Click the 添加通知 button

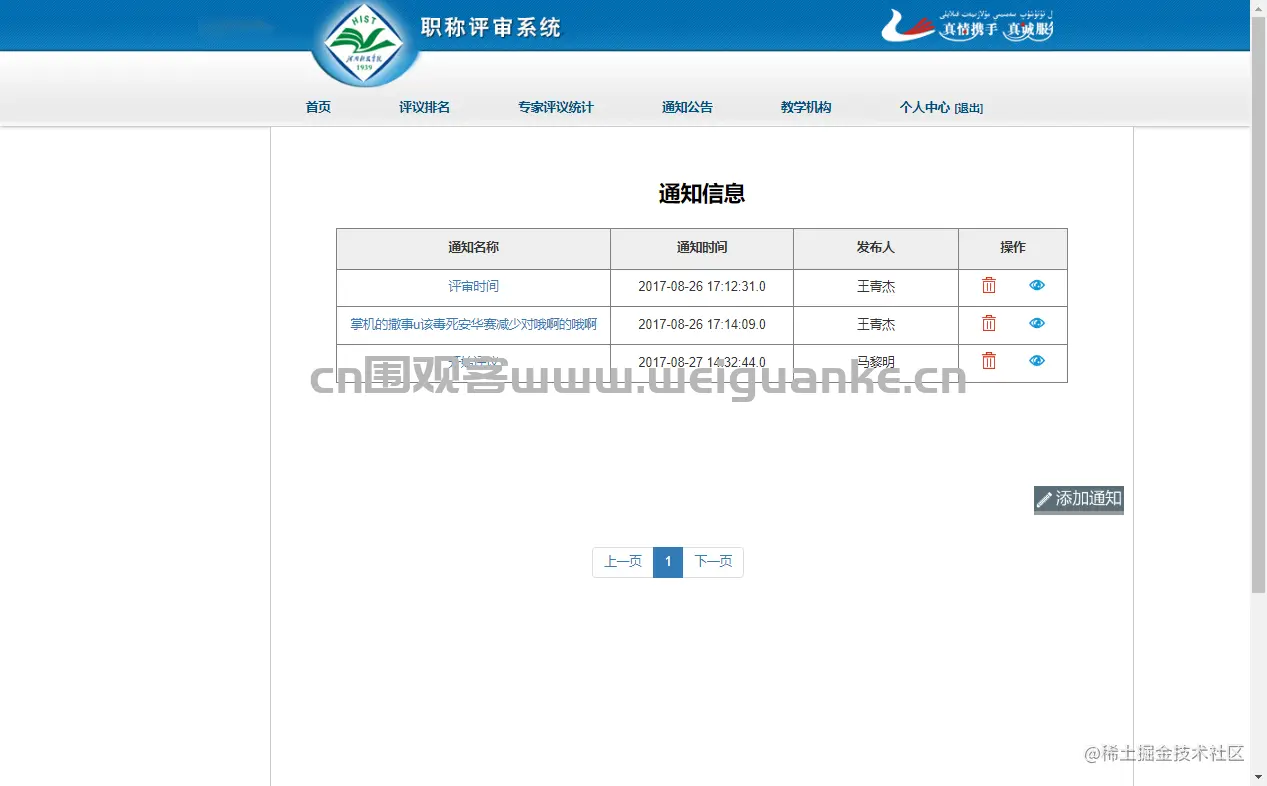[x=1079, y=499]
